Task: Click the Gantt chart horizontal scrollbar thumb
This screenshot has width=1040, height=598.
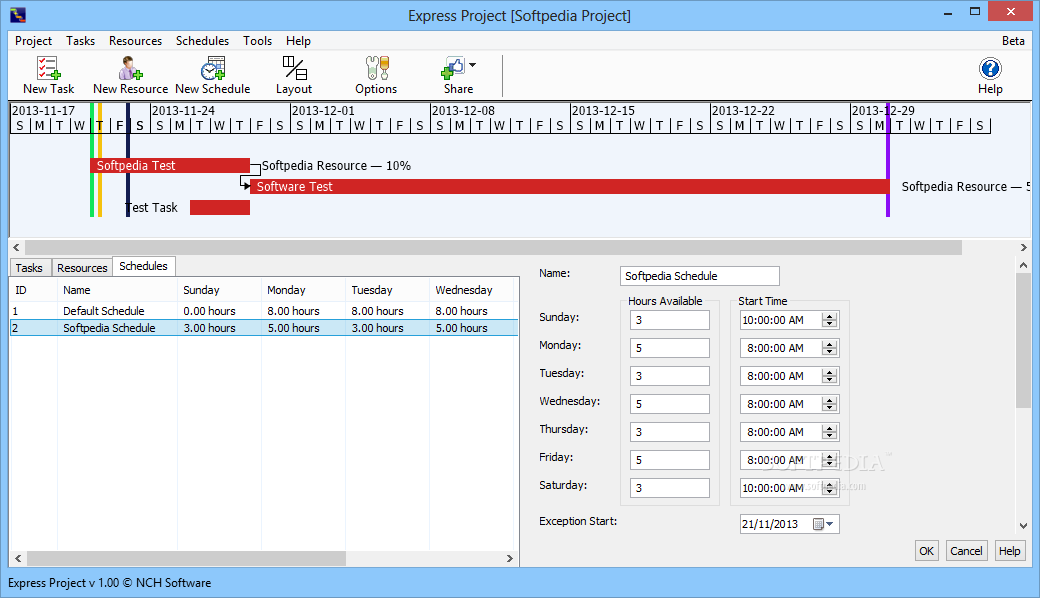Action: pyautogui.click(x=493, y=247)
